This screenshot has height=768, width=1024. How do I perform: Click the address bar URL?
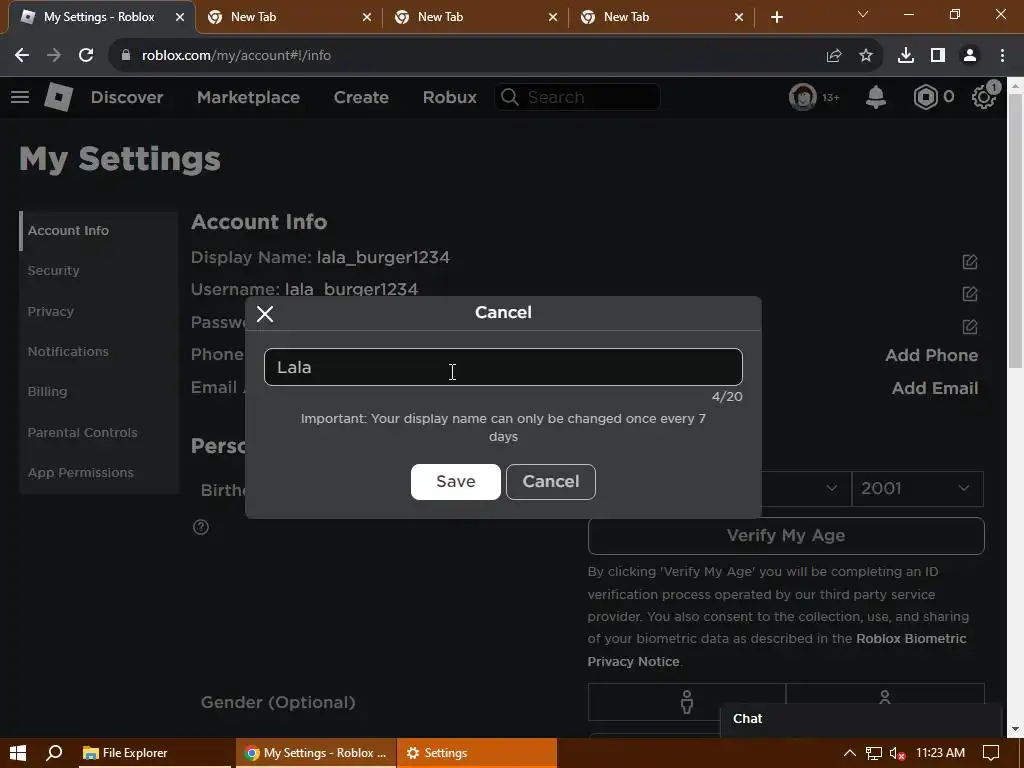[x=236, y=56]
